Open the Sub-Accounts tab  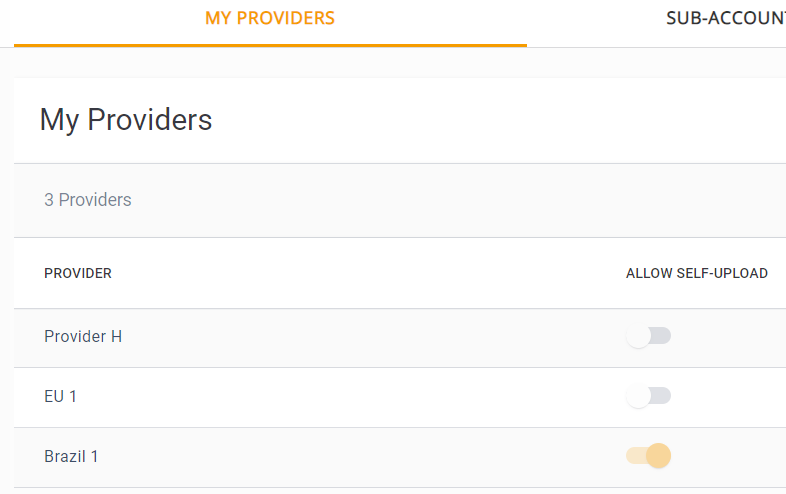pos(725,19)
